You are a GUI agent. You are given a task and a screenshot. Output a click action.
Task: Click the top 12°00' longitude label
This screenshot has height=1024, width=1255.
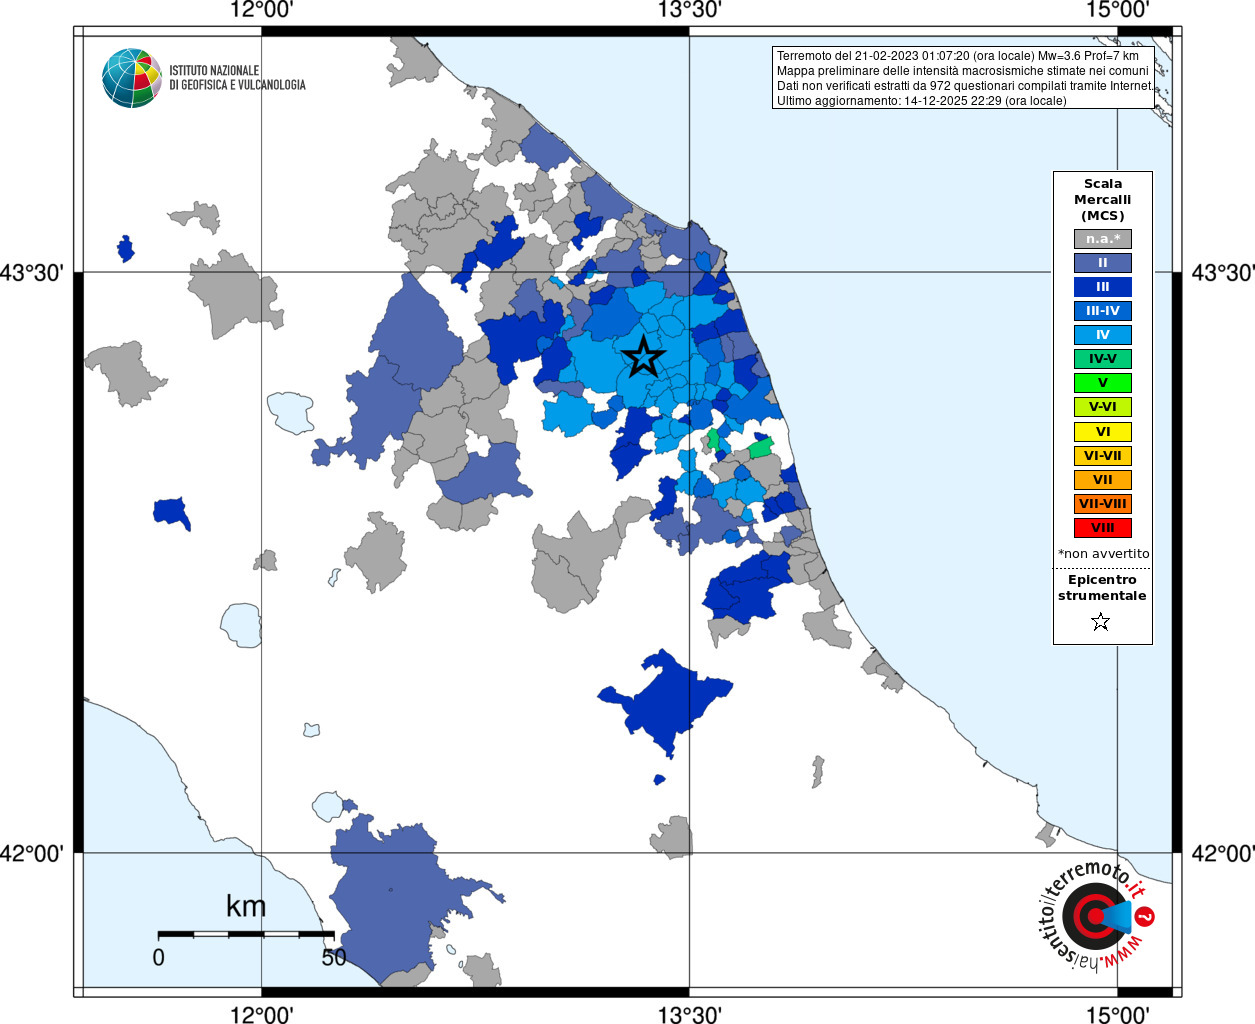261,10
